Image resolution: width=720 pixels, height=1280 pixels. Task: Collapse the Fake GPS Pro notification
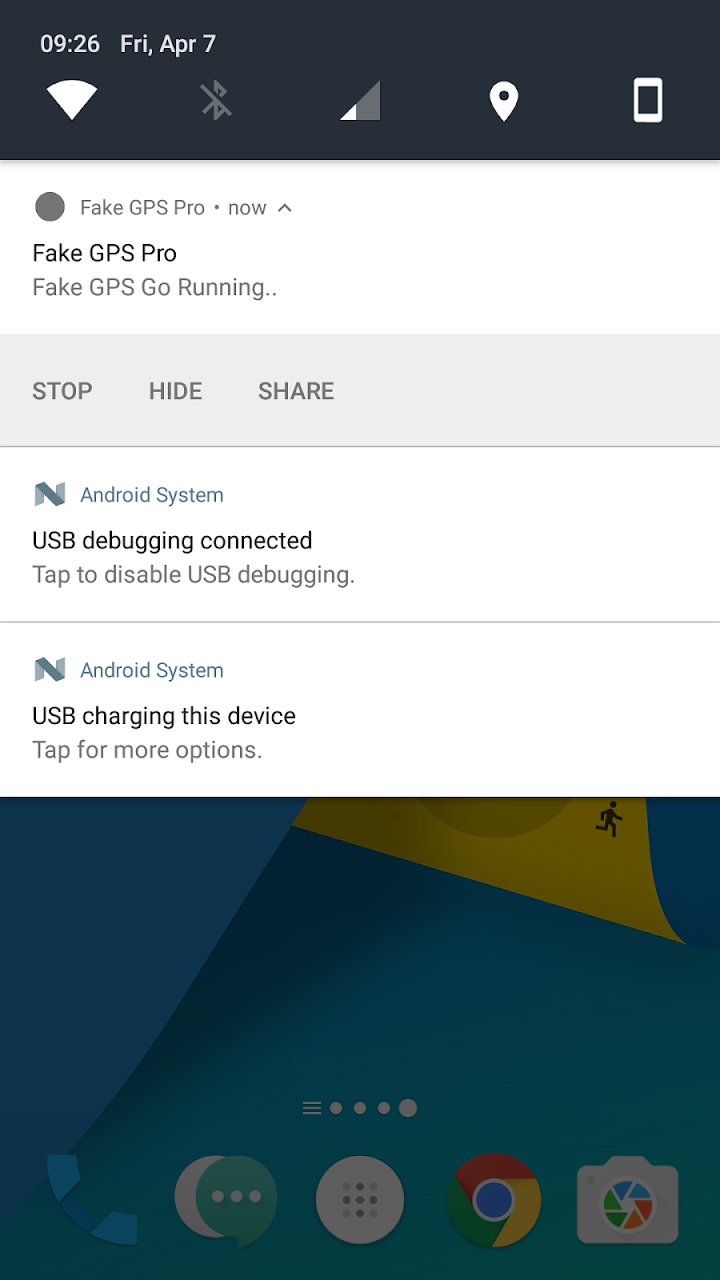(x=285, y=207)
